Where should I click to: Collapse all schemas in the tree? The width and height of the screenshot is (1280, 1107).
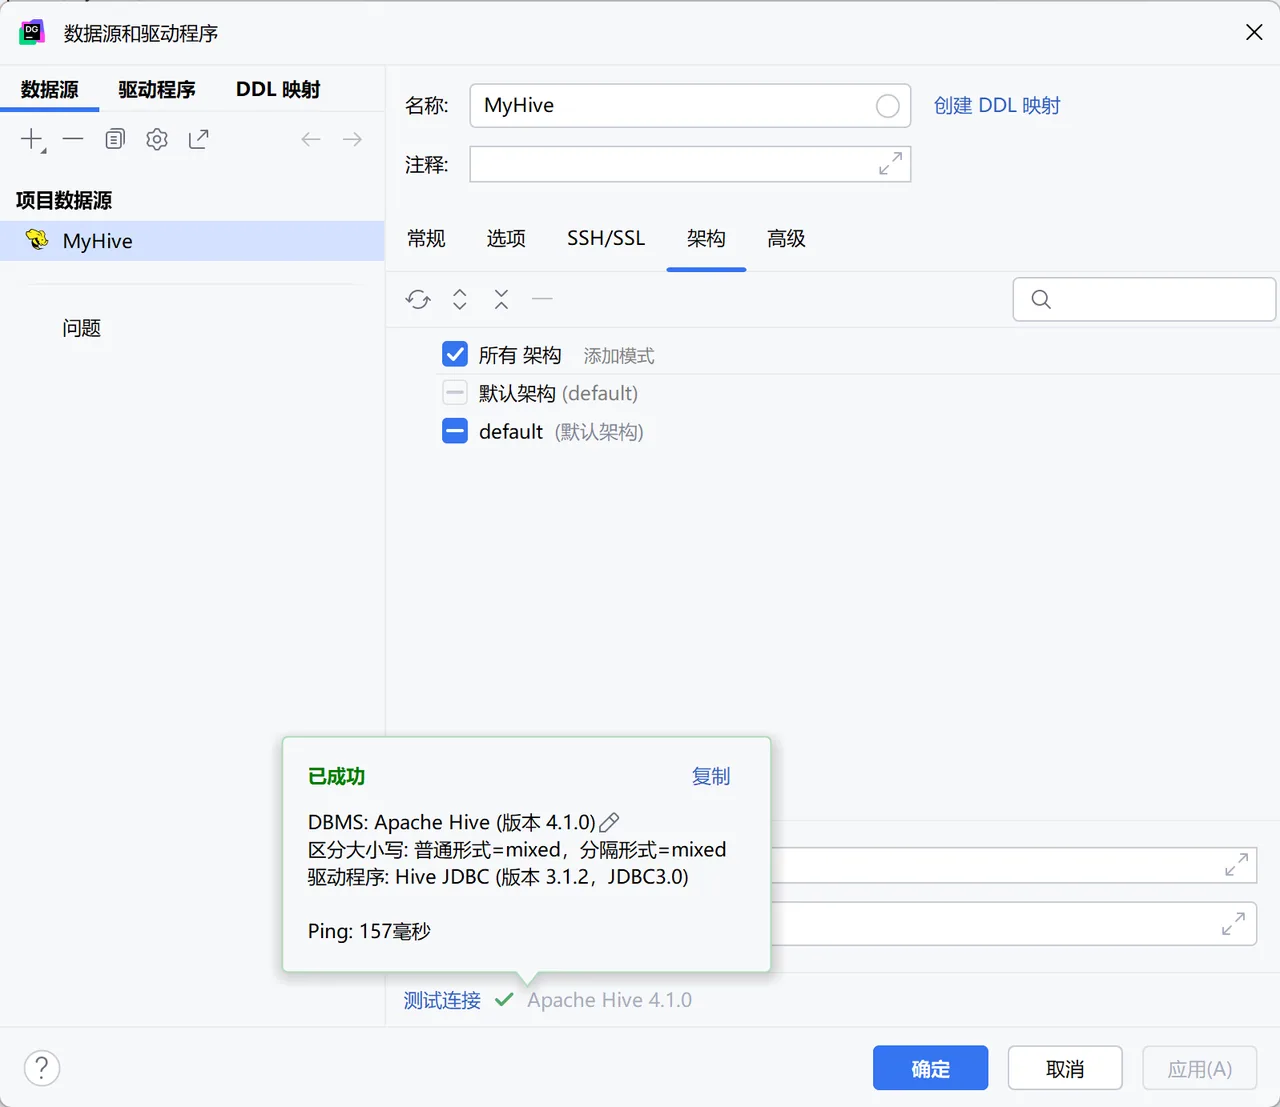pos(501,299)
